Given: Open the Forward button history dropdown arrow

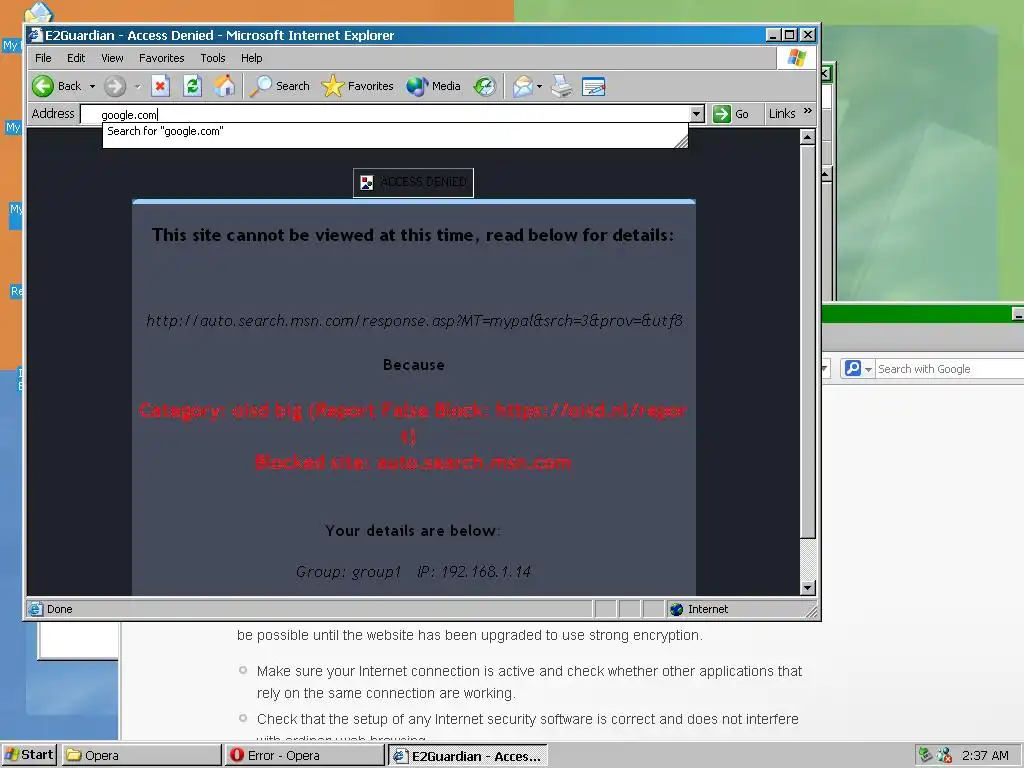Looking at the screenshot, I should click(137, 86).
